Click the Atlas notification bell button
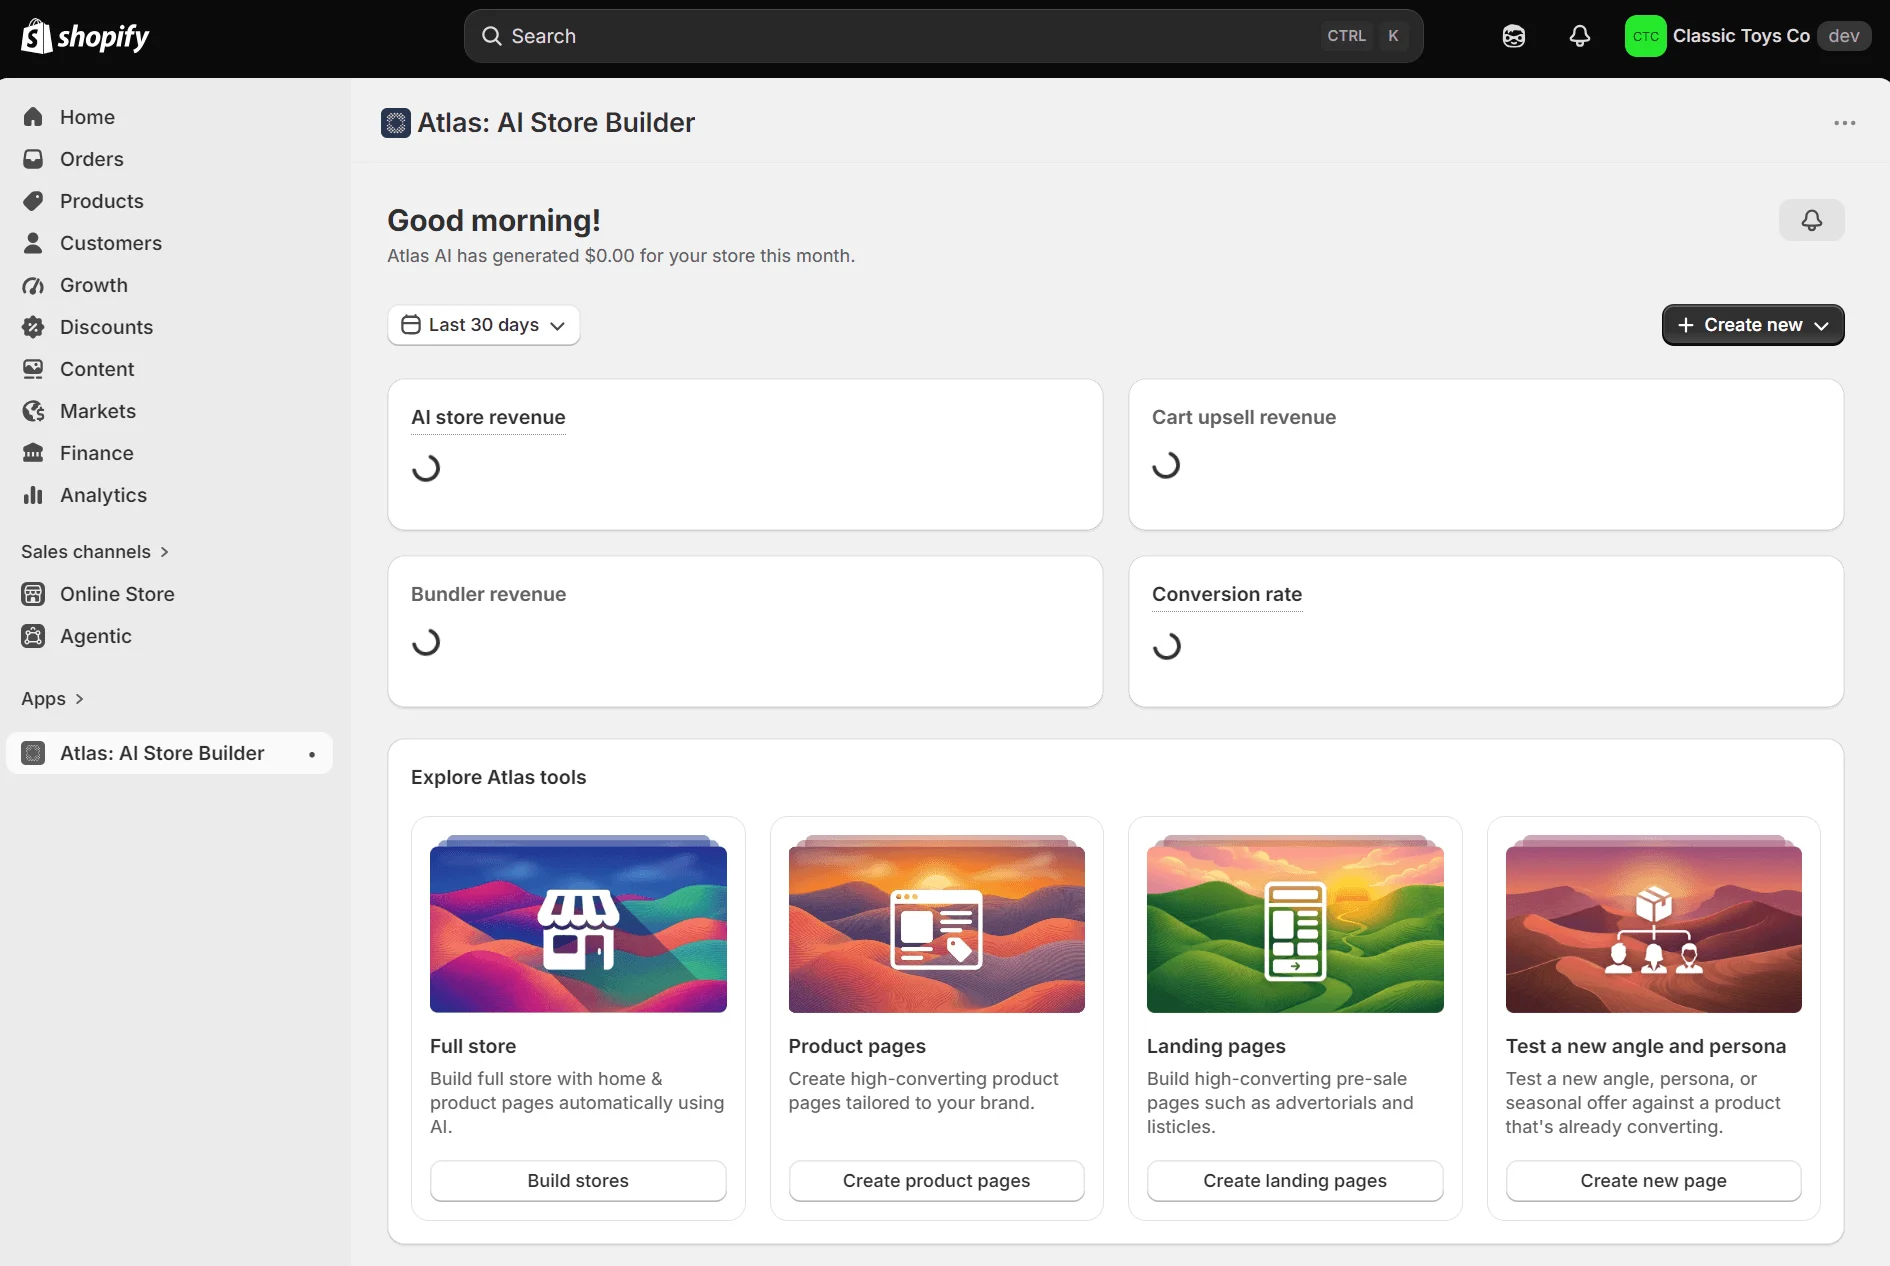1890x1266 pixels. point(1811,220)
